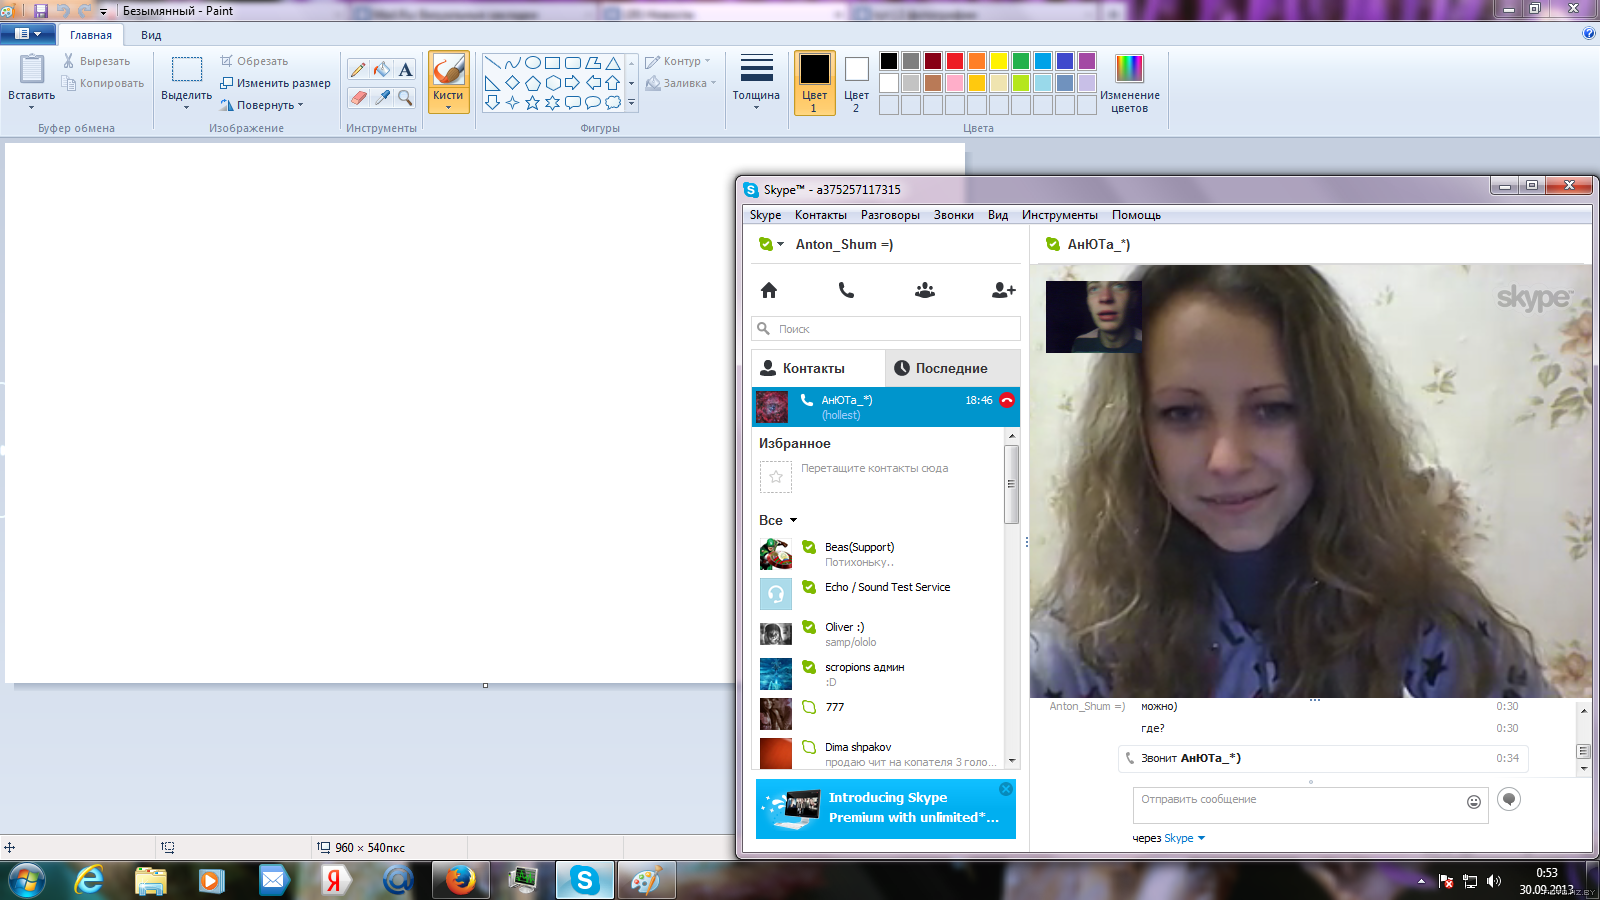This screenshot has width=1600, height=900.
Task: Select the five-point star shape
Action: point(532,102)
